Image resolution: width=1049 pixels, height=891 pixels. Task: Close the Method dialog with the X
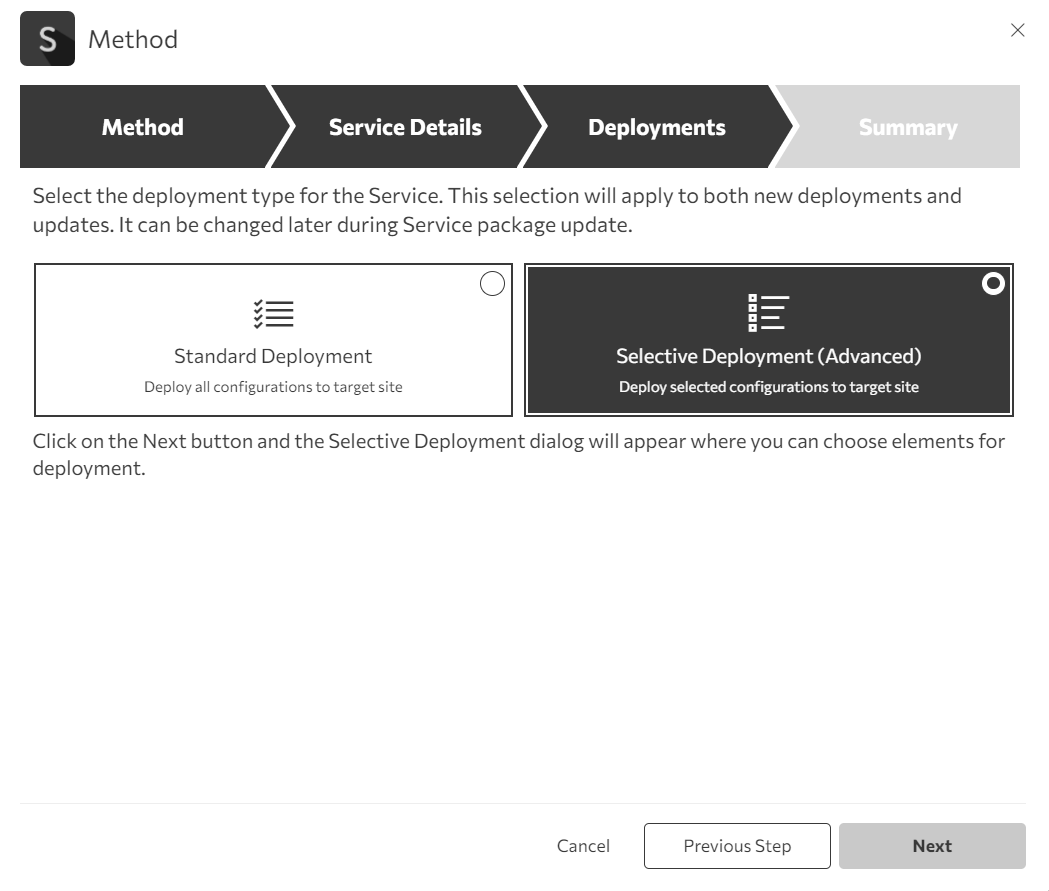pos(1018,30)
